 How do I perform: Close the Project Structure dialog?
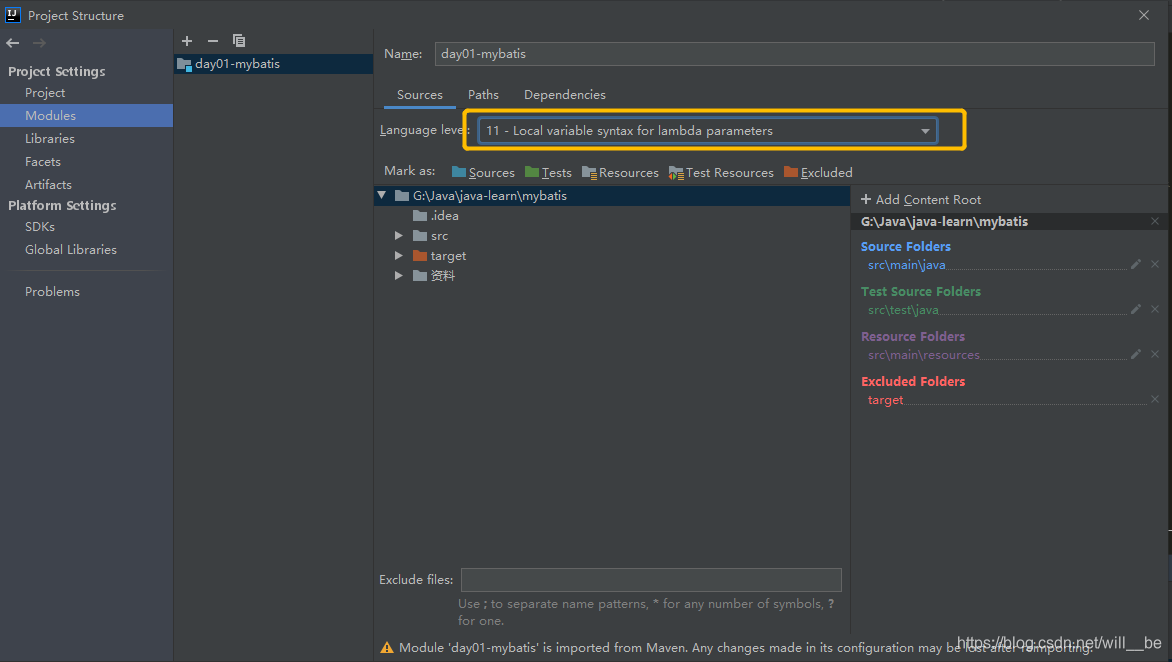1144,15
